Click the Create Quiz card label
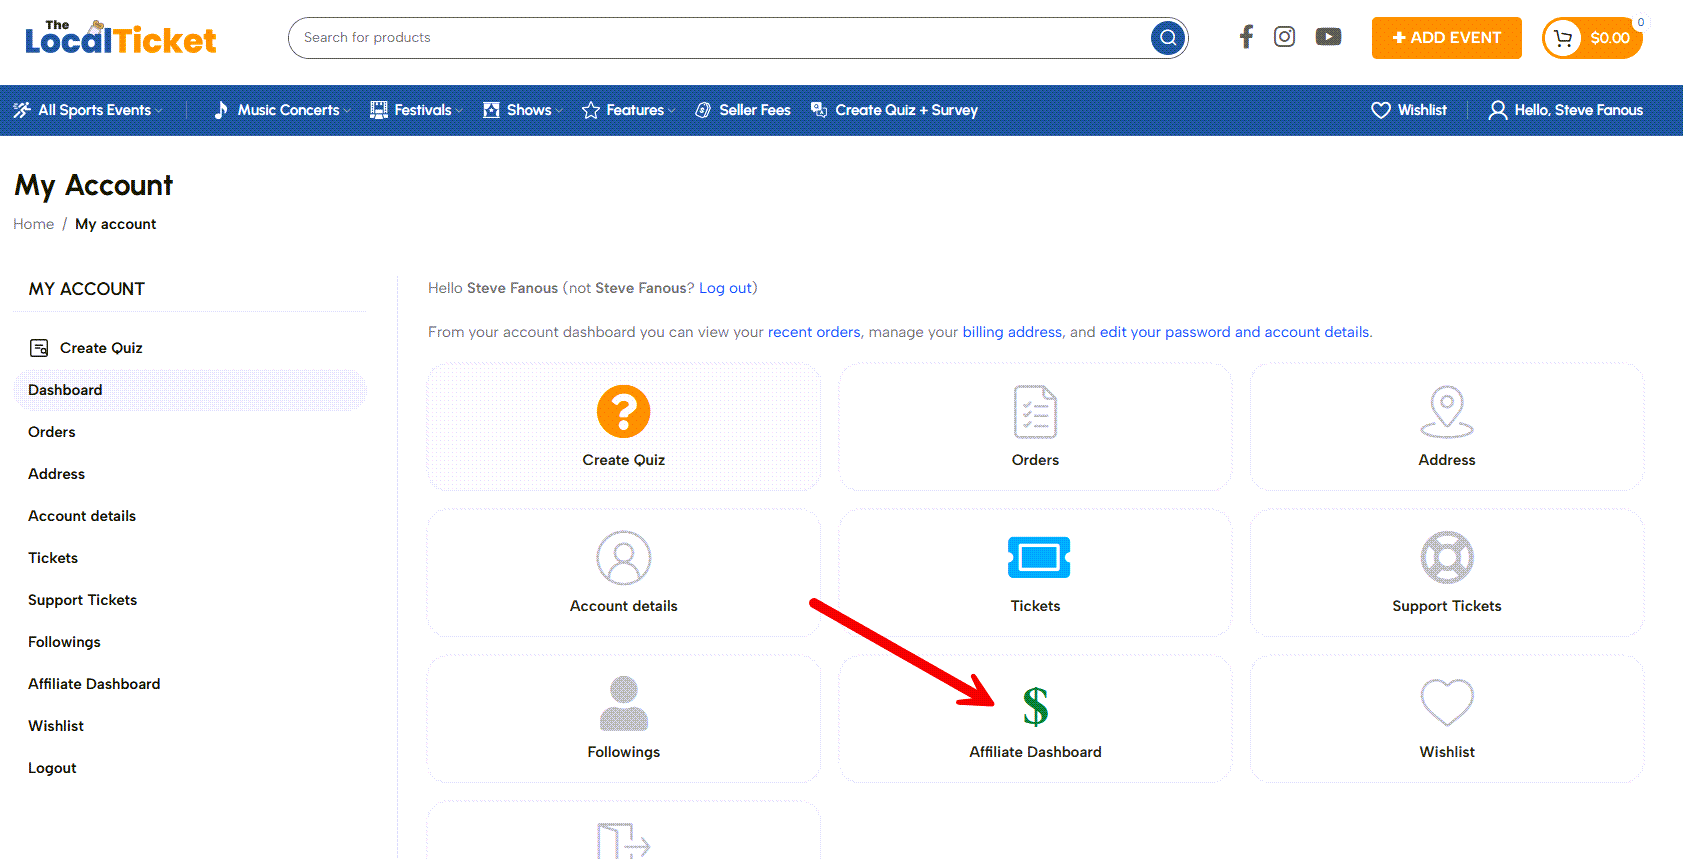Screen dimensions: 1683x859 [623, 460]
